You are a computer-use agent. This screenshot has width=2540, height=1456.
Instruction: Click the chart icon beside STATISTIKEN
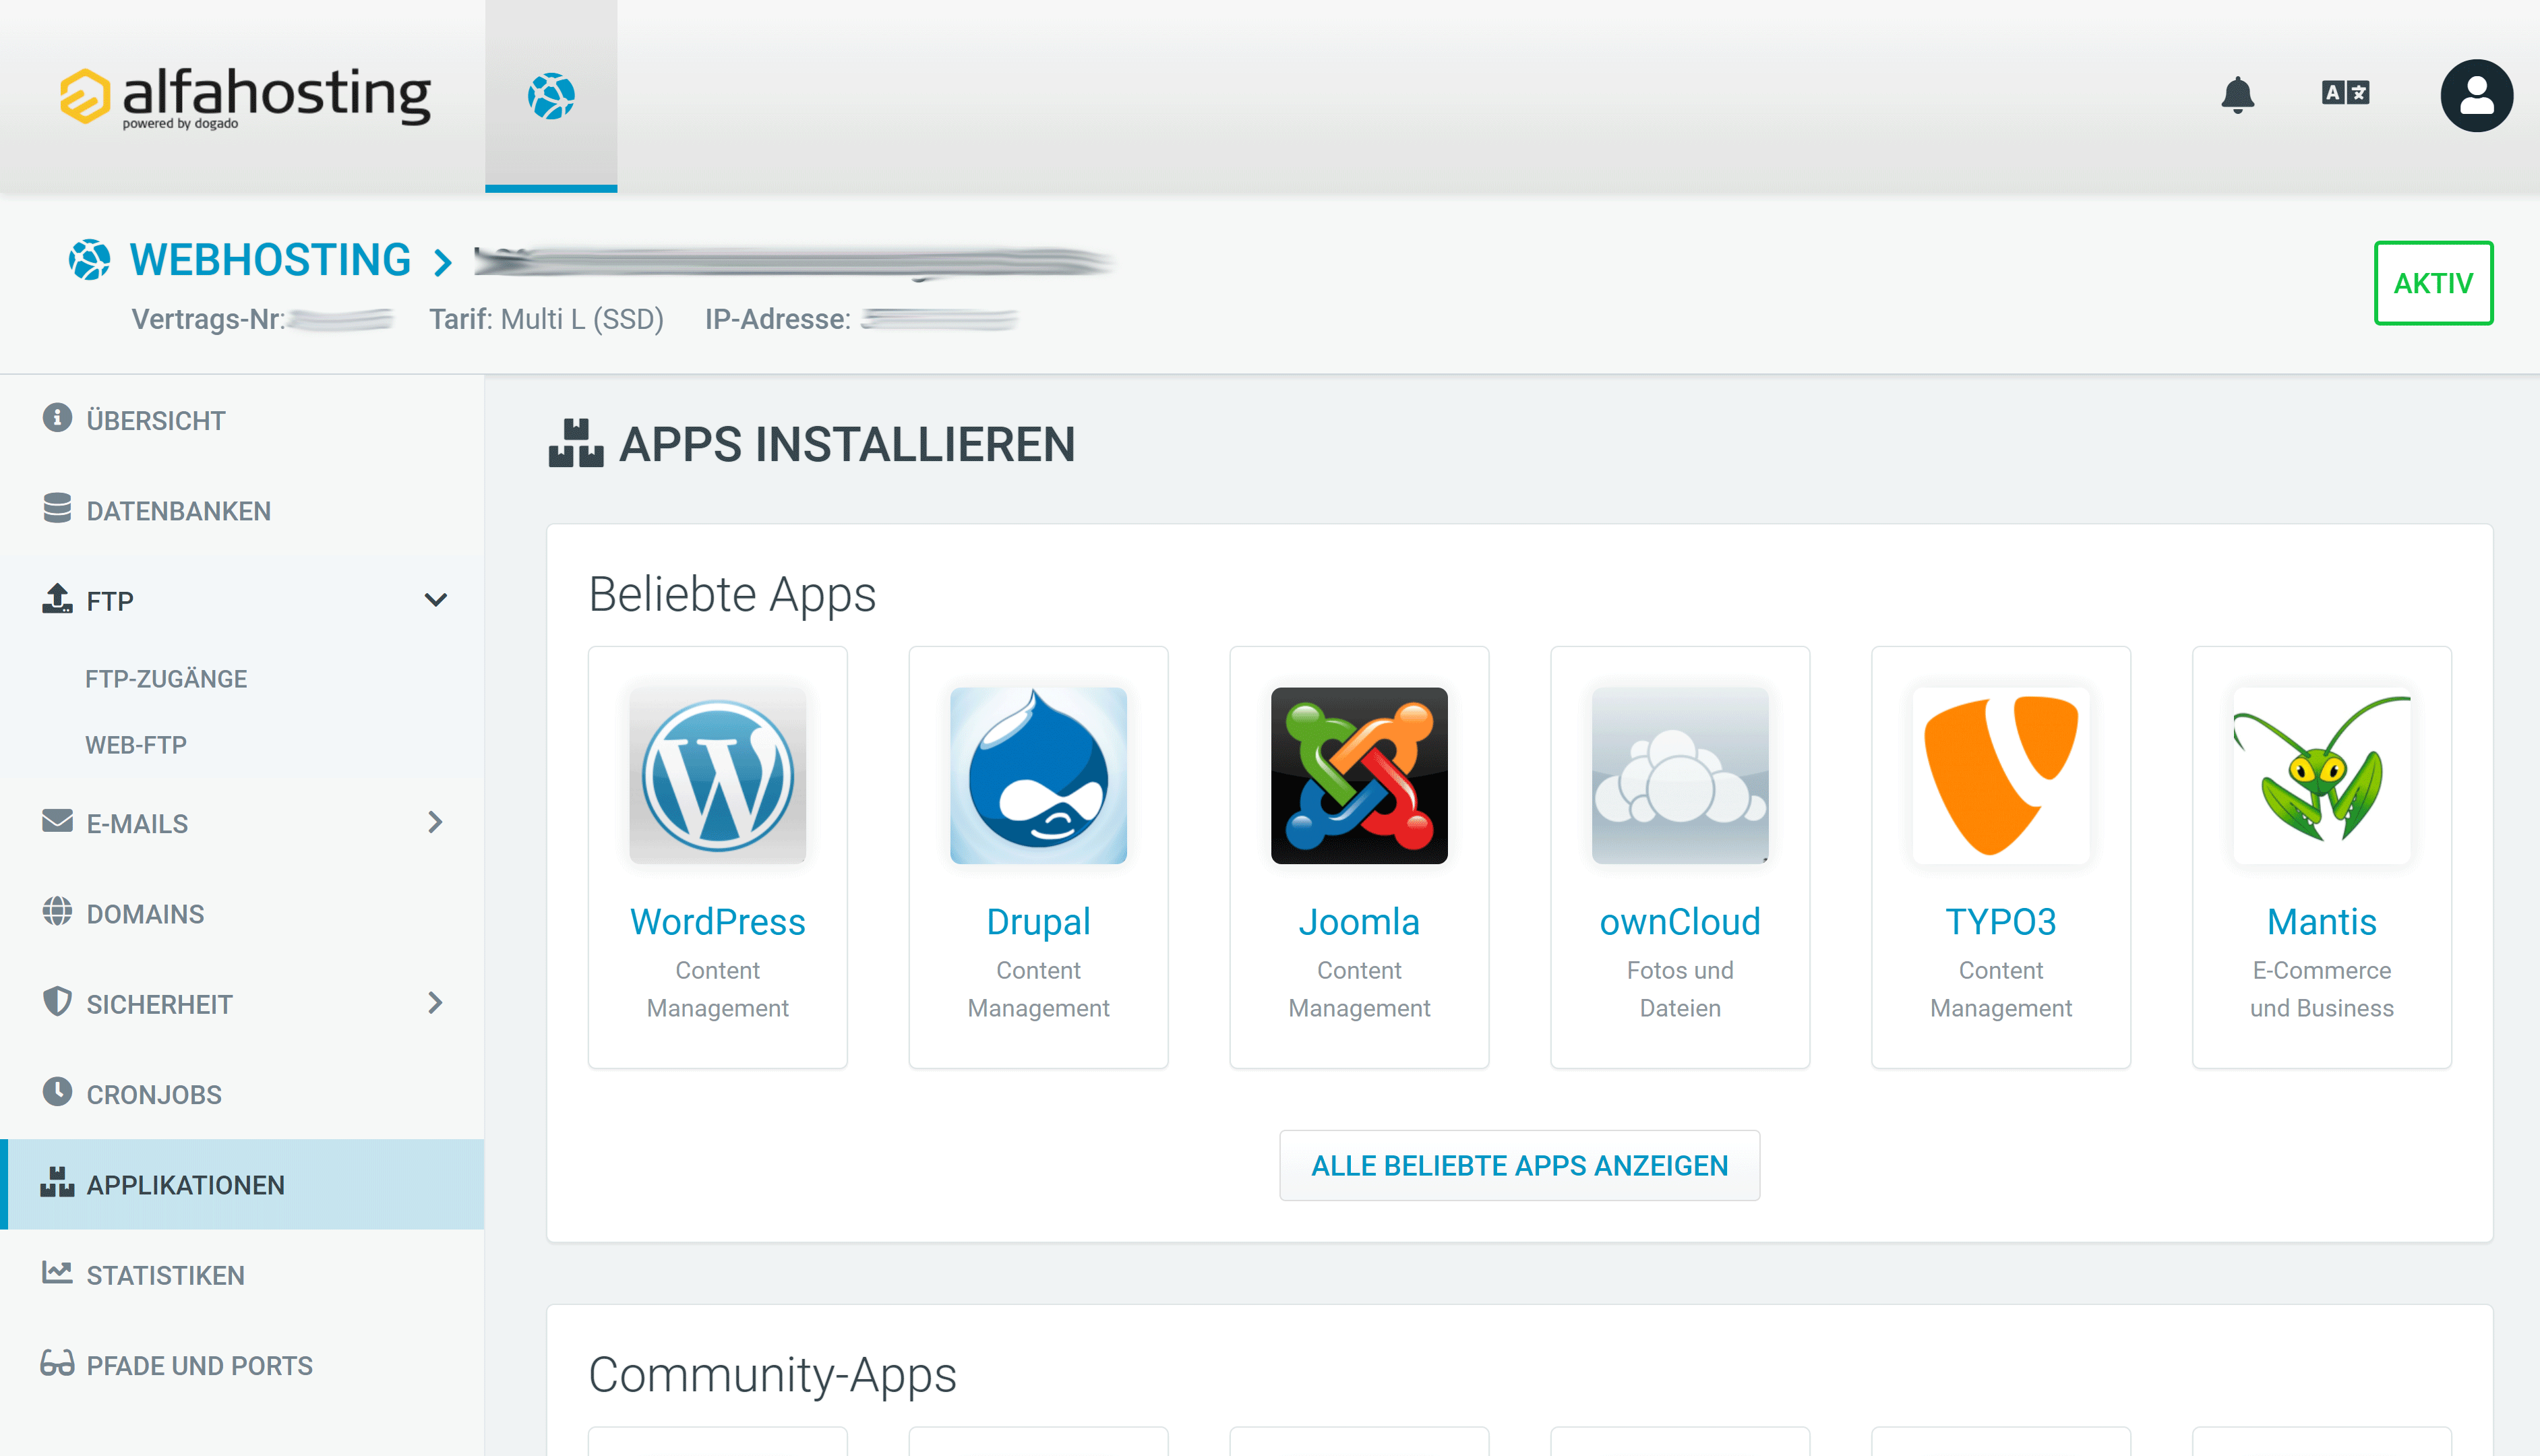tap(57, 1273)
